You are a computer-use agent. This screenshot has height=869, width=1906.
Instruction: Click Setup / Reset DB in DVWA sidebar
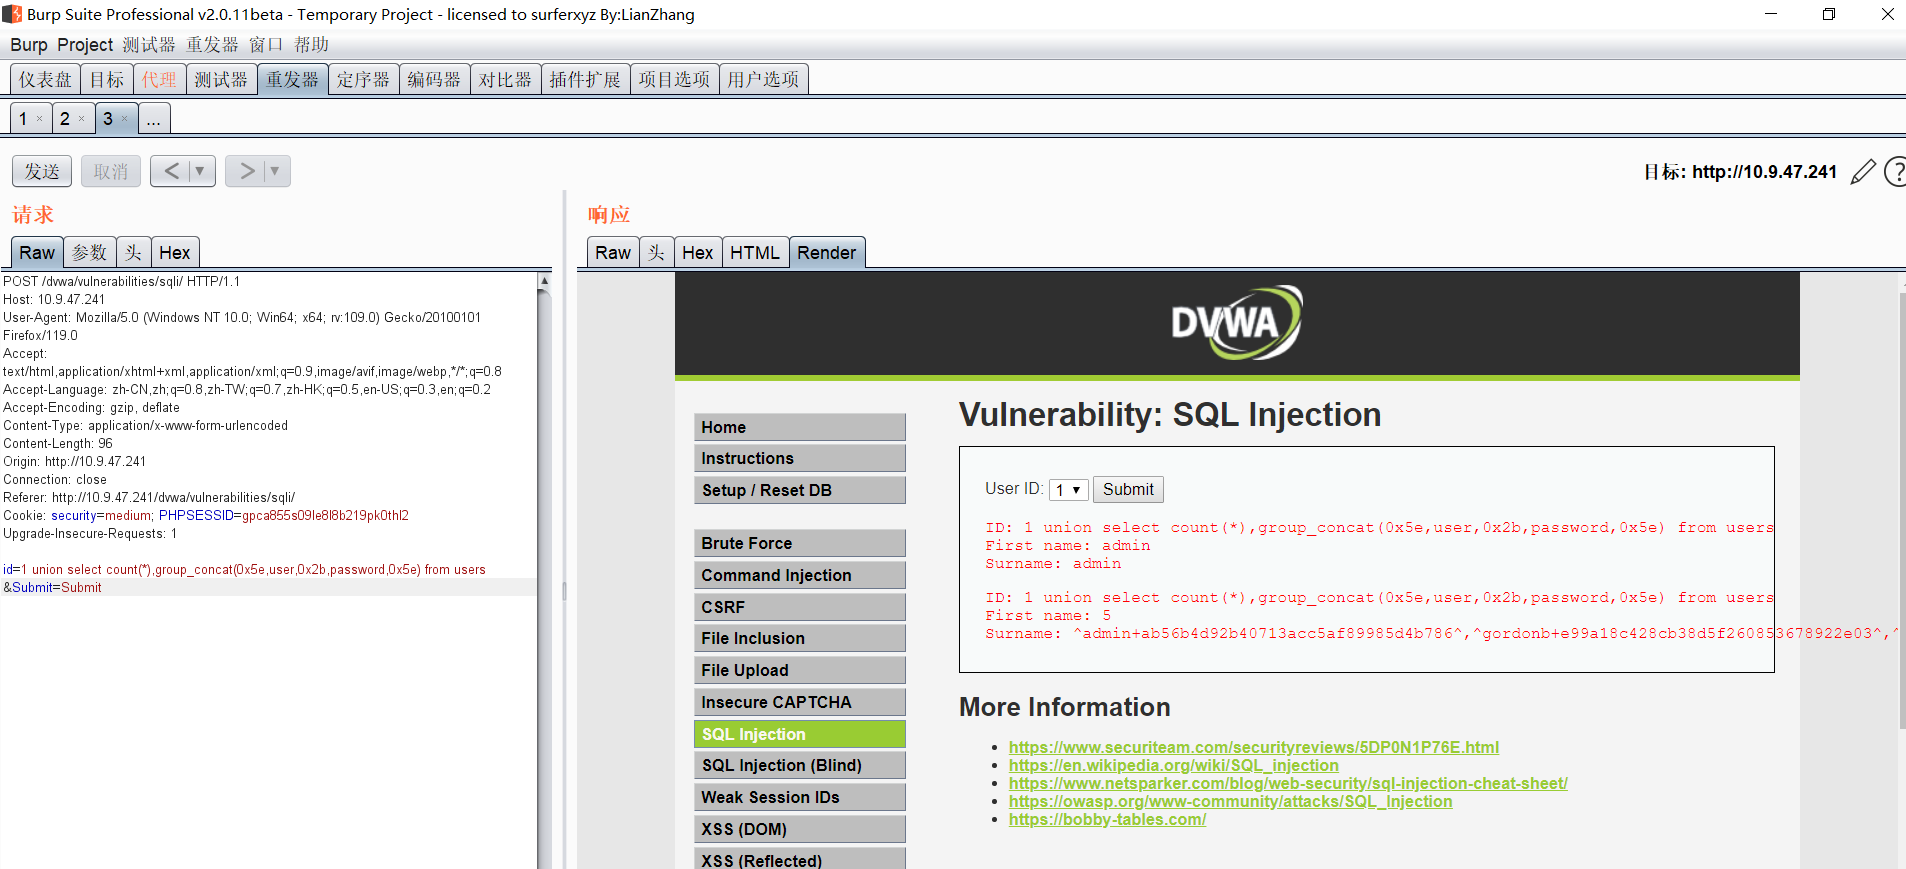(x=800, y=490)
